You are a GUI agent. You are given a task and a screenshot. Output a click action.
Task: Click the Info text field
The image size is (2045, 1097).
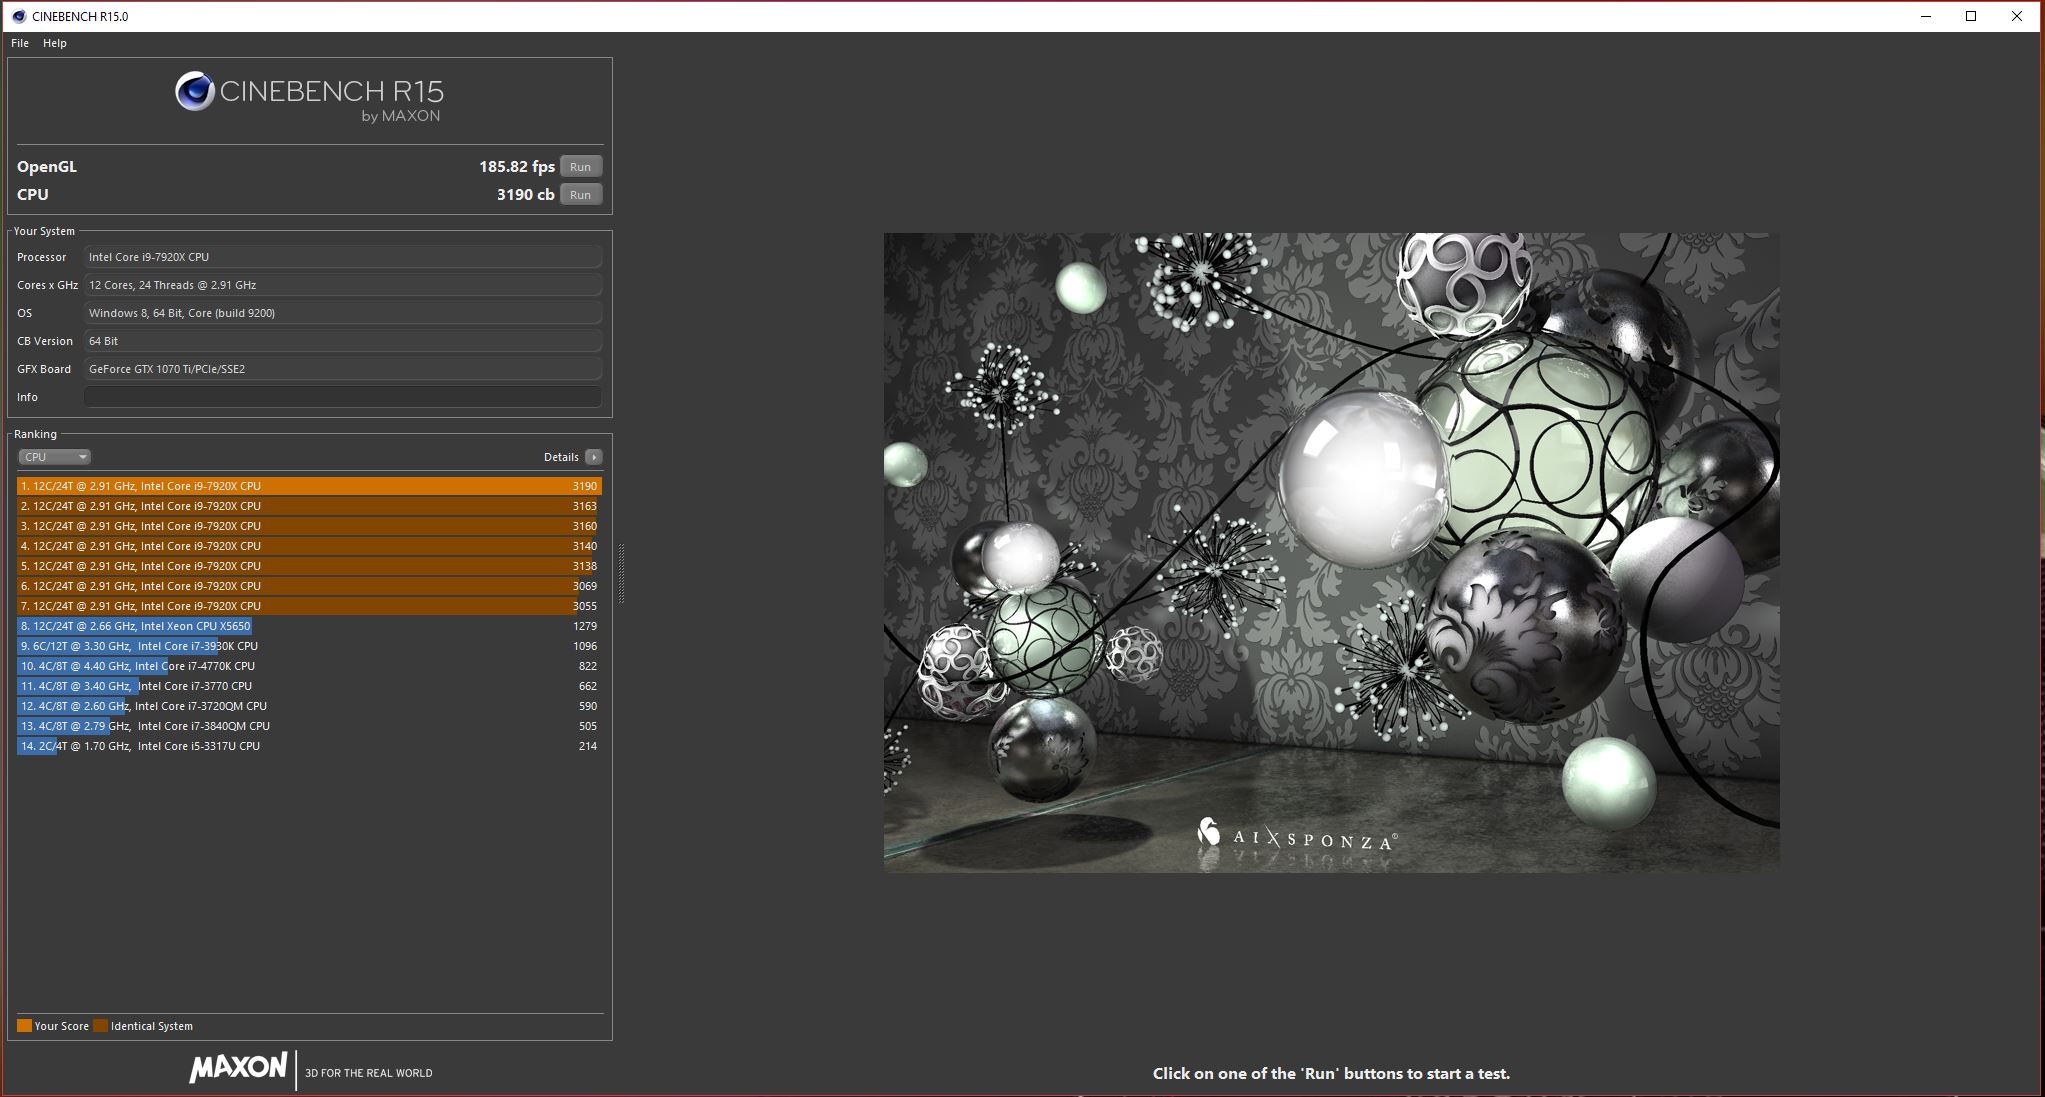coord(343,397)
